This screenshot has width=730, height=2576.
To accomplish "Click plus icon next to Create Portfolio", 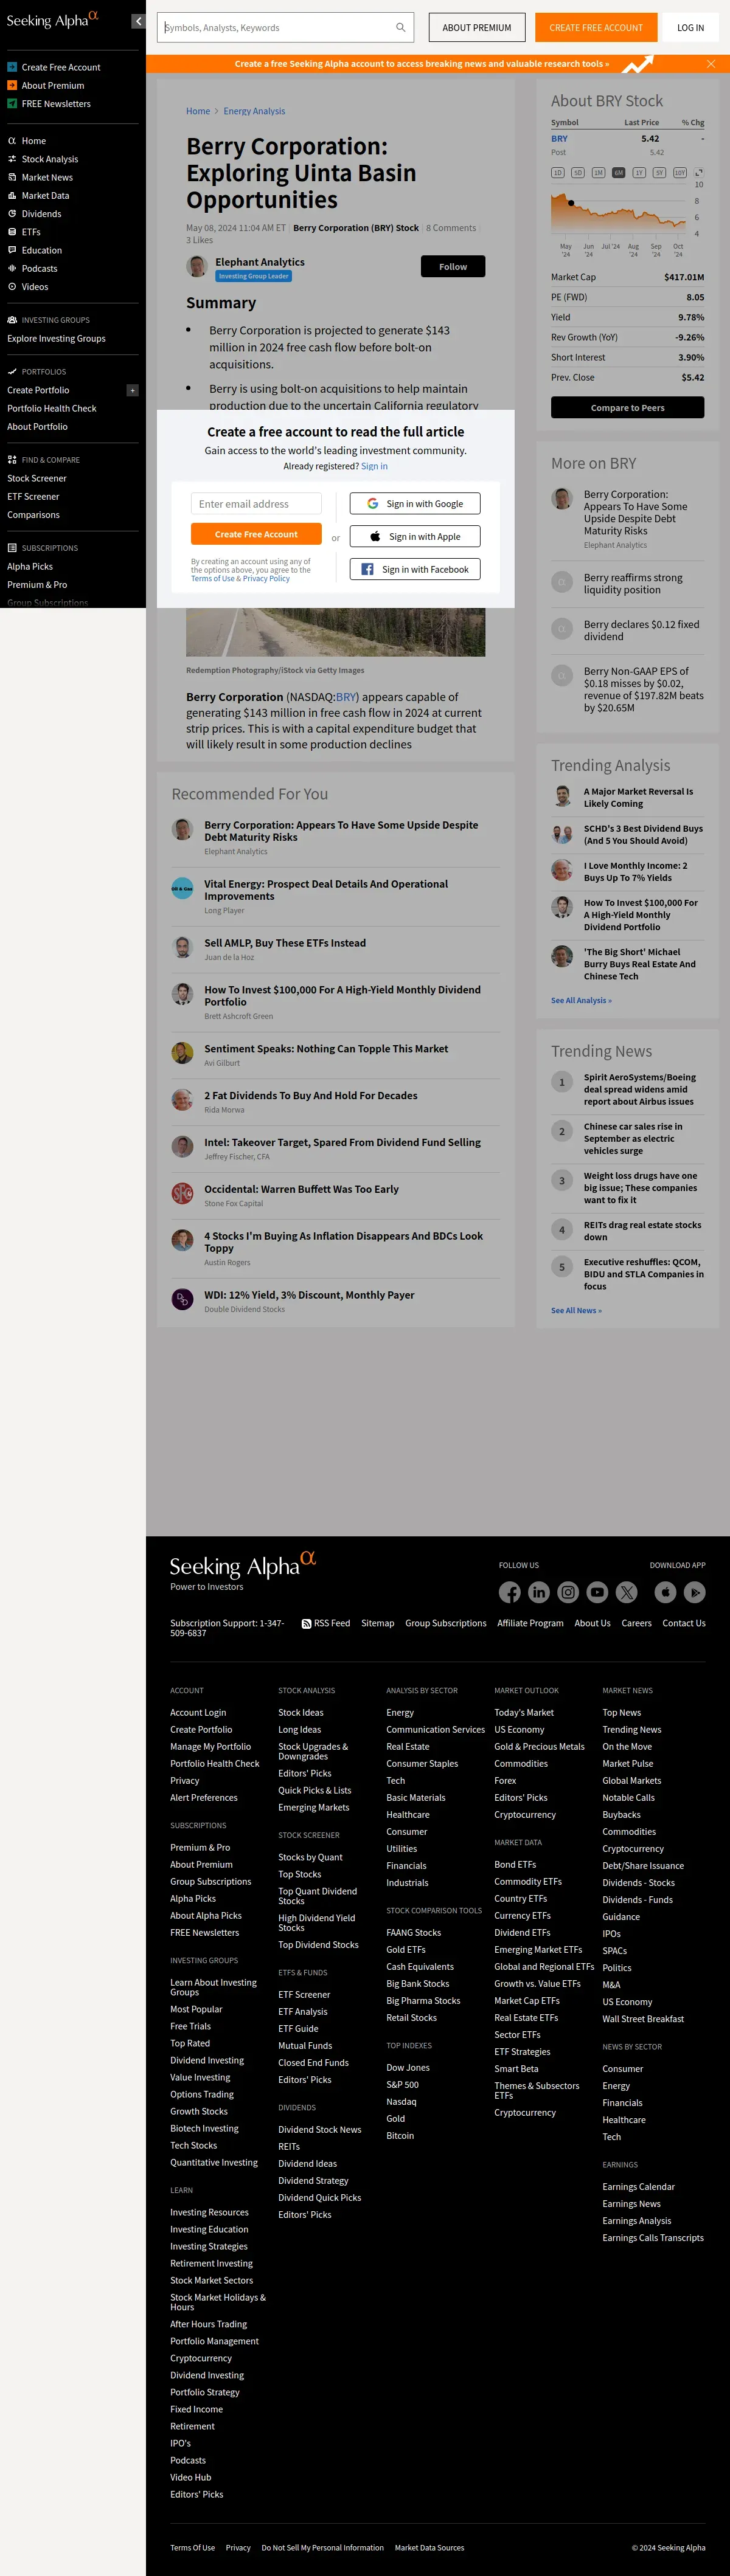I will pyautogui.click(x=132, y=390).
